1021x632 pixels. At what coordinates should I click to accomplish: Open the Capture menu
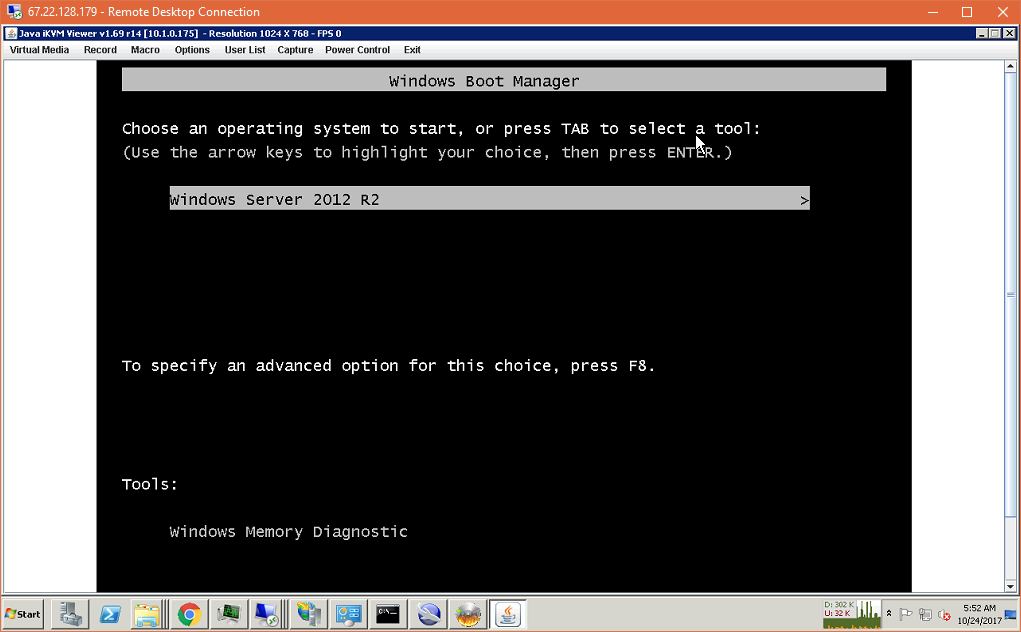point(295,49)
